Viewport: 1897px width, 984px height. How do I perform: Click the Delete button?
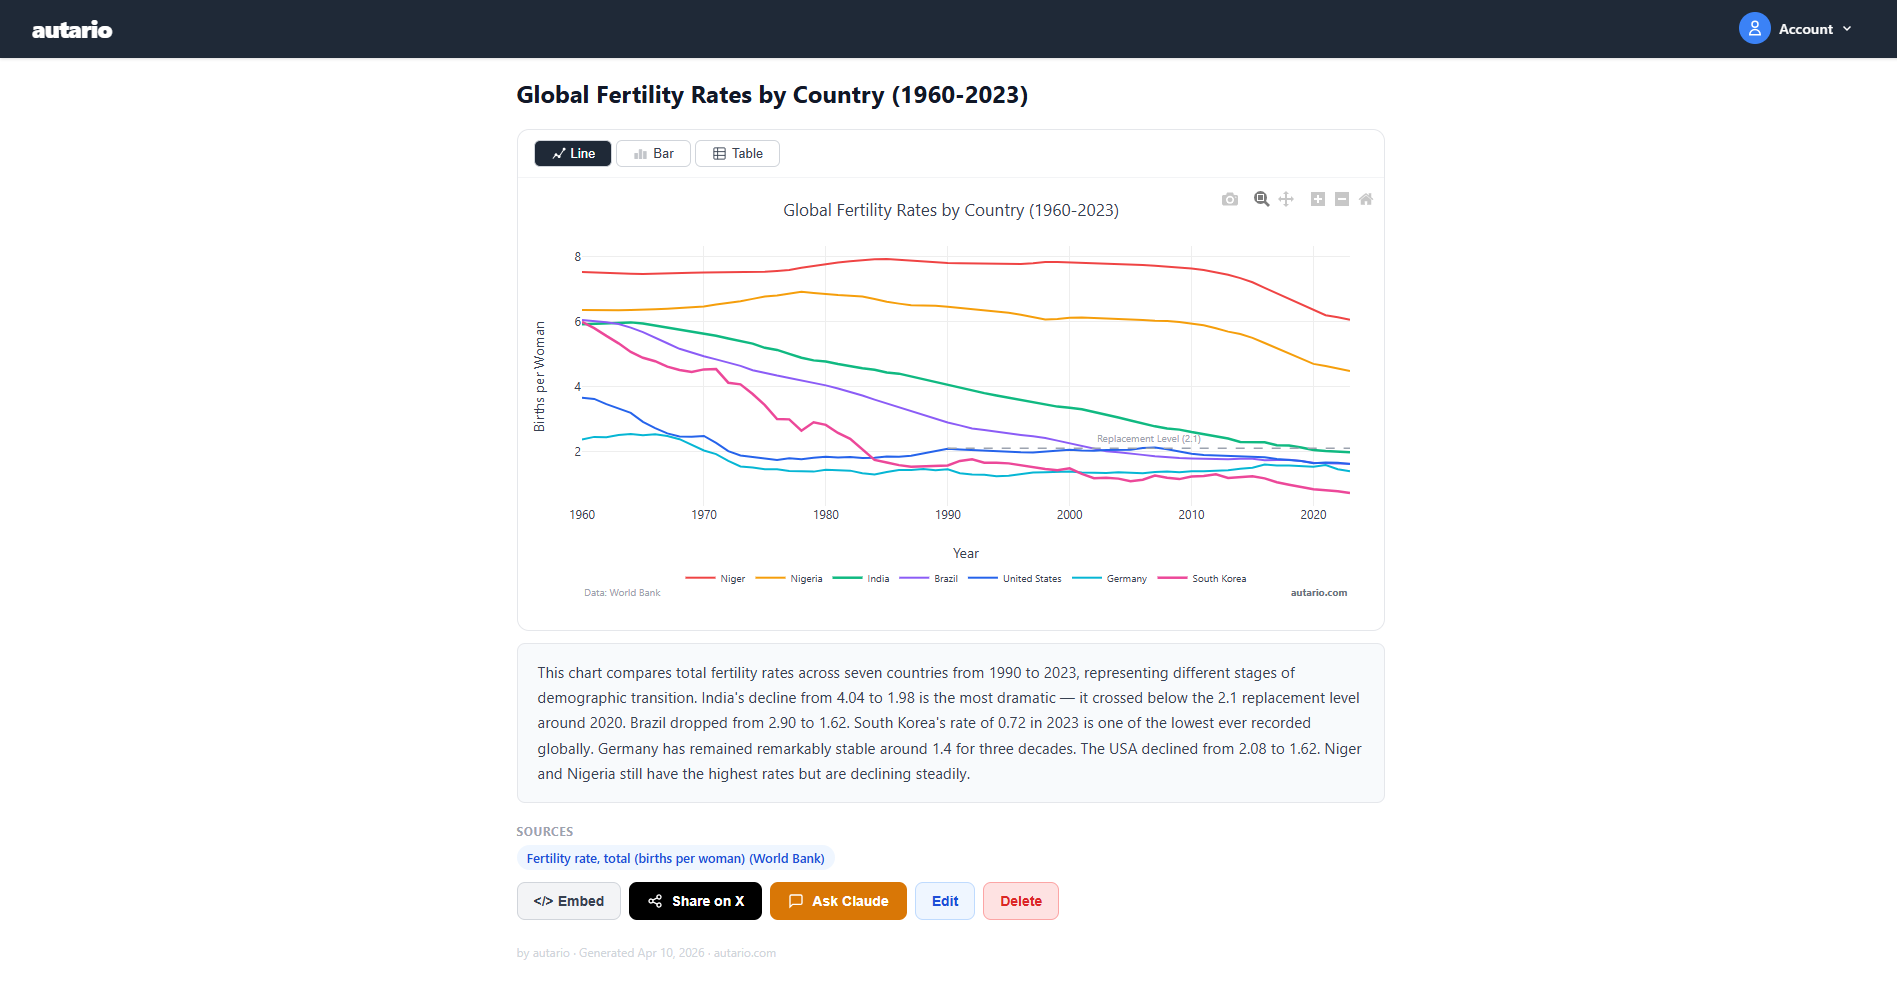(x=1021, y=901)
